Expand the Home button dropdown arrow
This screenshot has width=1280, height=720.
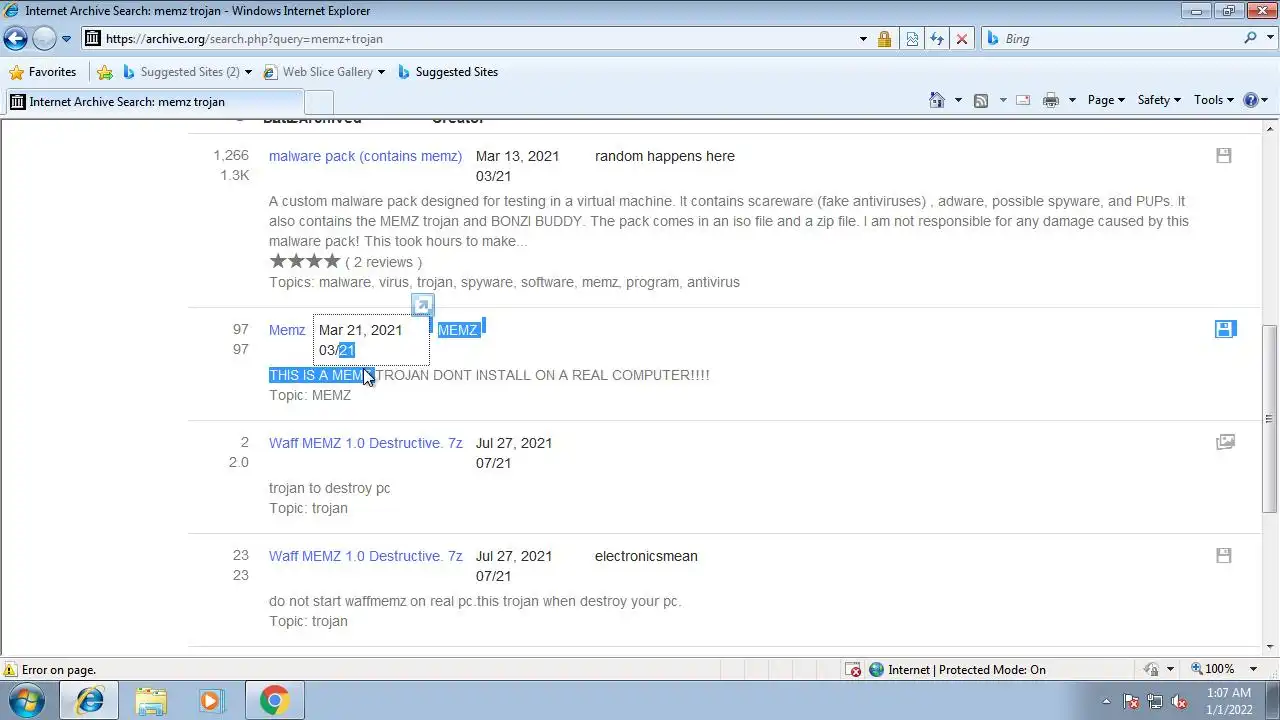tap(958, 100)
